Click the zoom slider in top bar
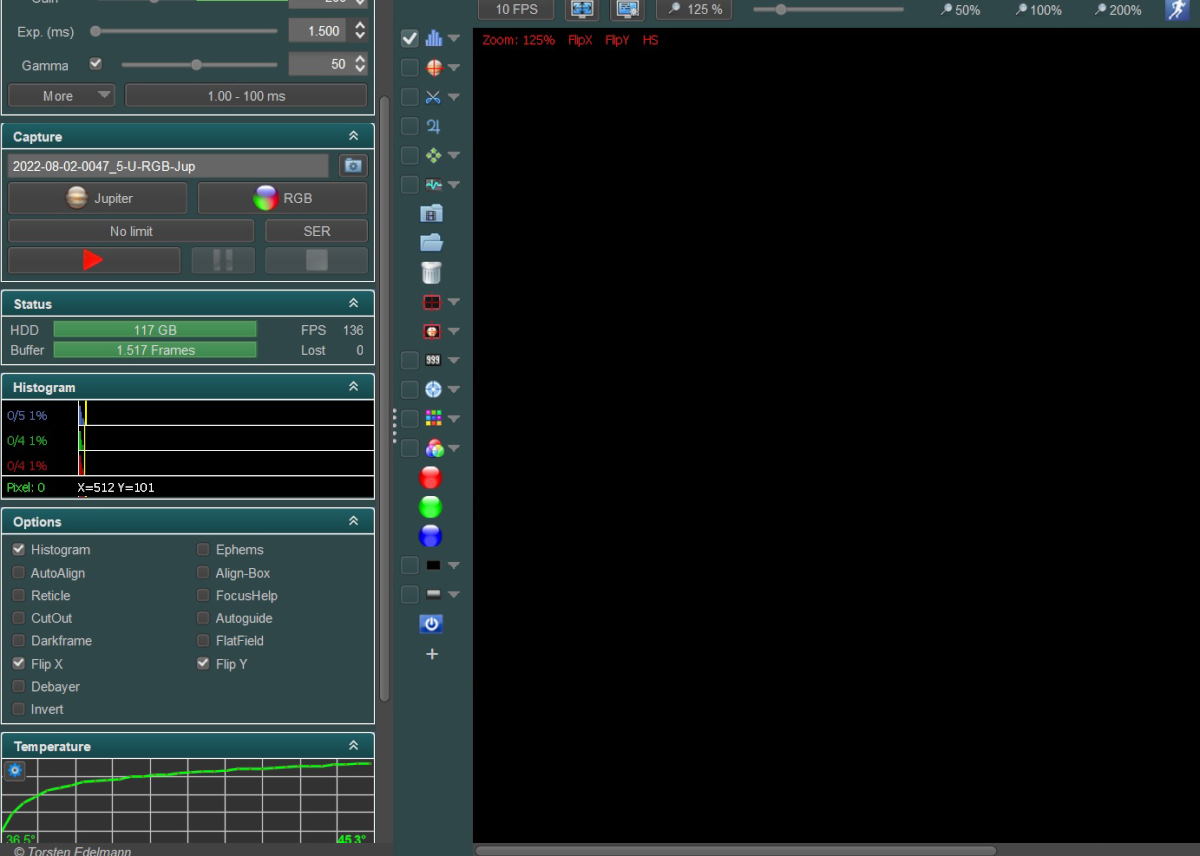1200x856 pixels. 828,9
